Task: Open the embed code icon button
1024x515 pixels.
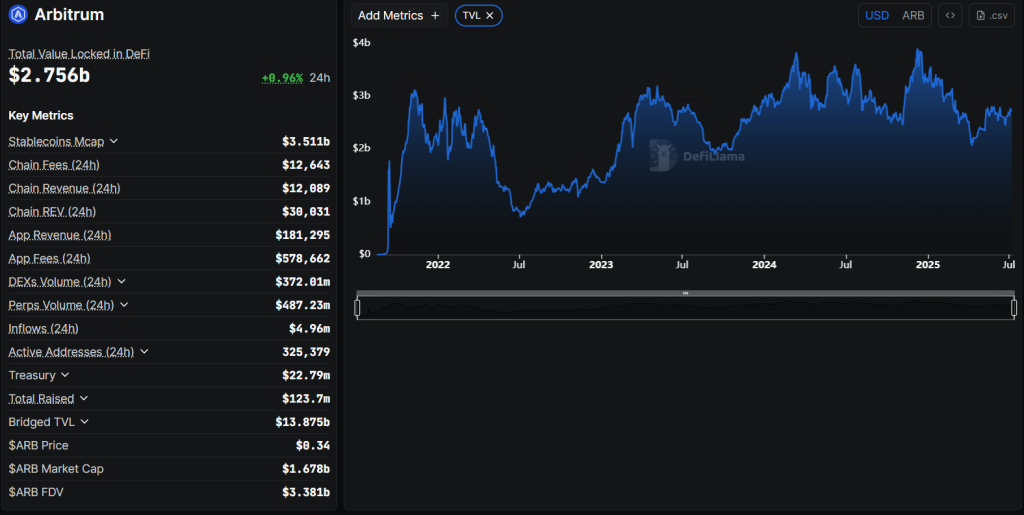Action: 950,16
